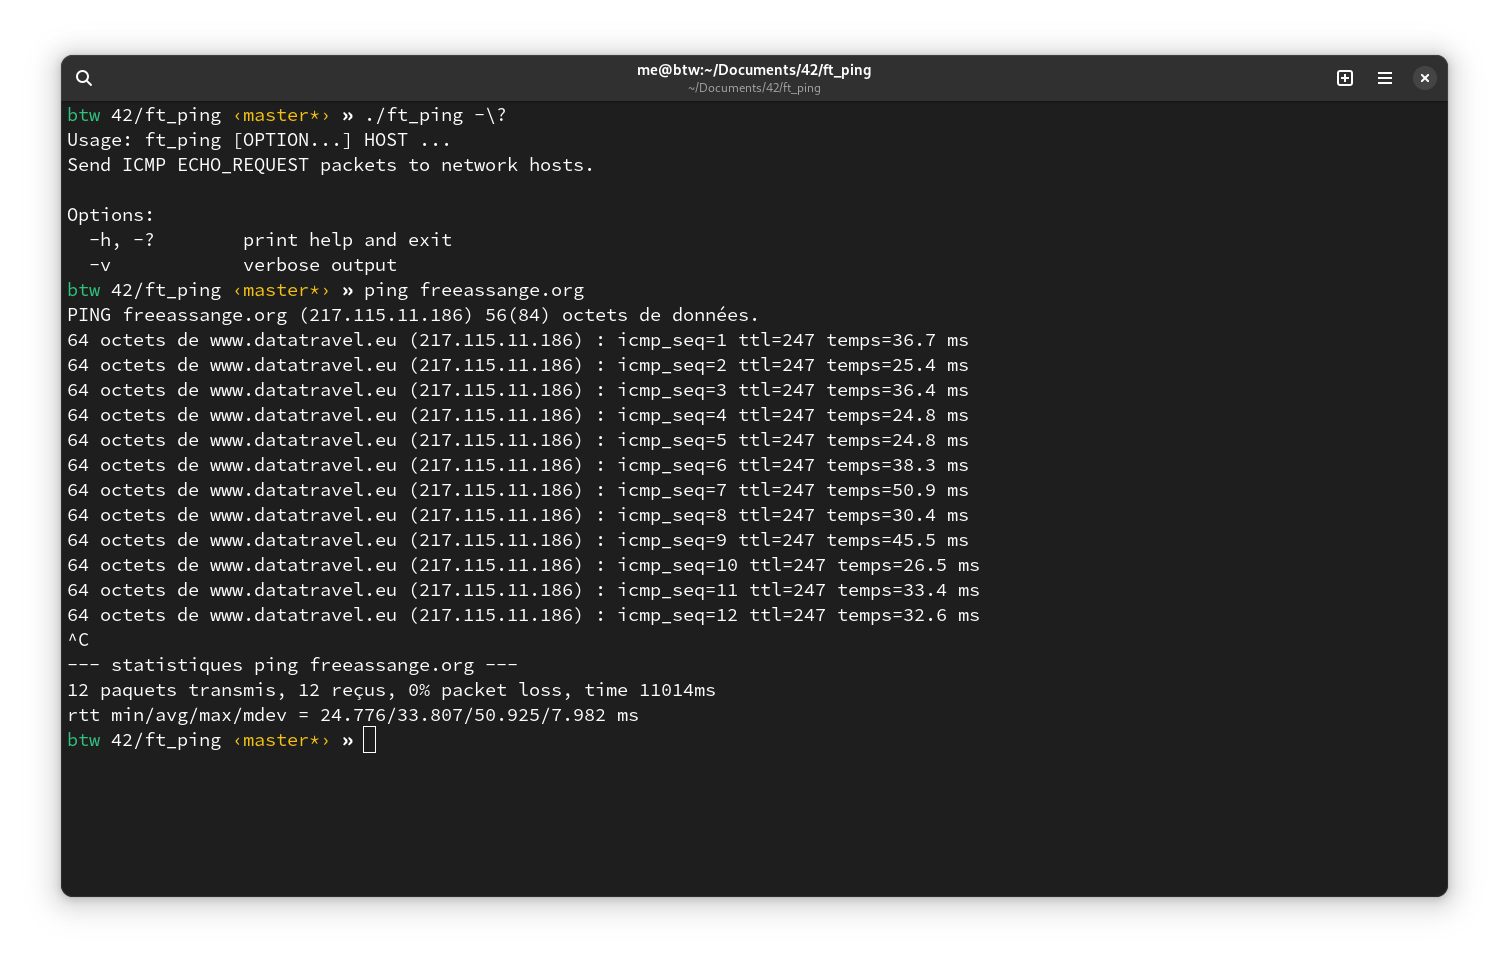Image resolution: width=1509 pixels, height=964 pixels.
Task: Click the "ping freeassange.org" command text
Action: [473, 290]
